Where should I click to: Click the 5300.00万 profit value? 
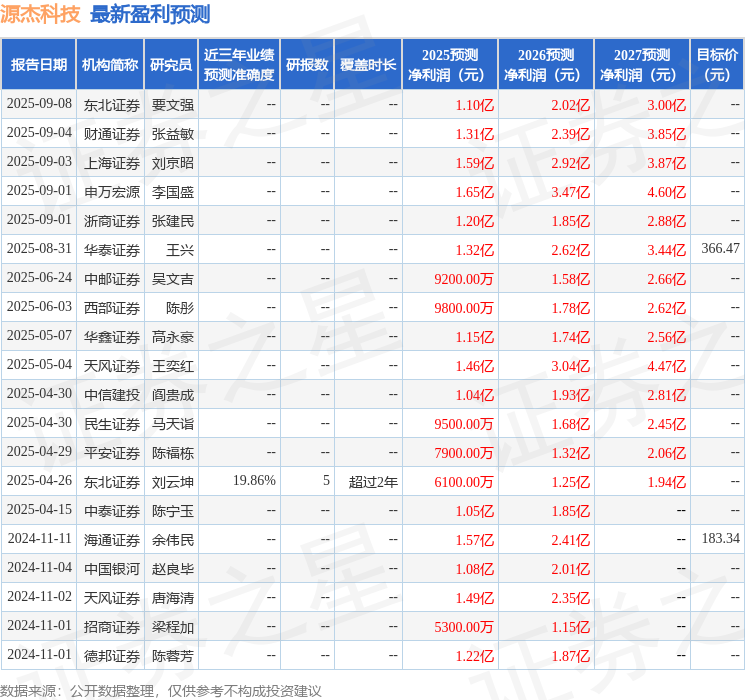tap(464, 627)
